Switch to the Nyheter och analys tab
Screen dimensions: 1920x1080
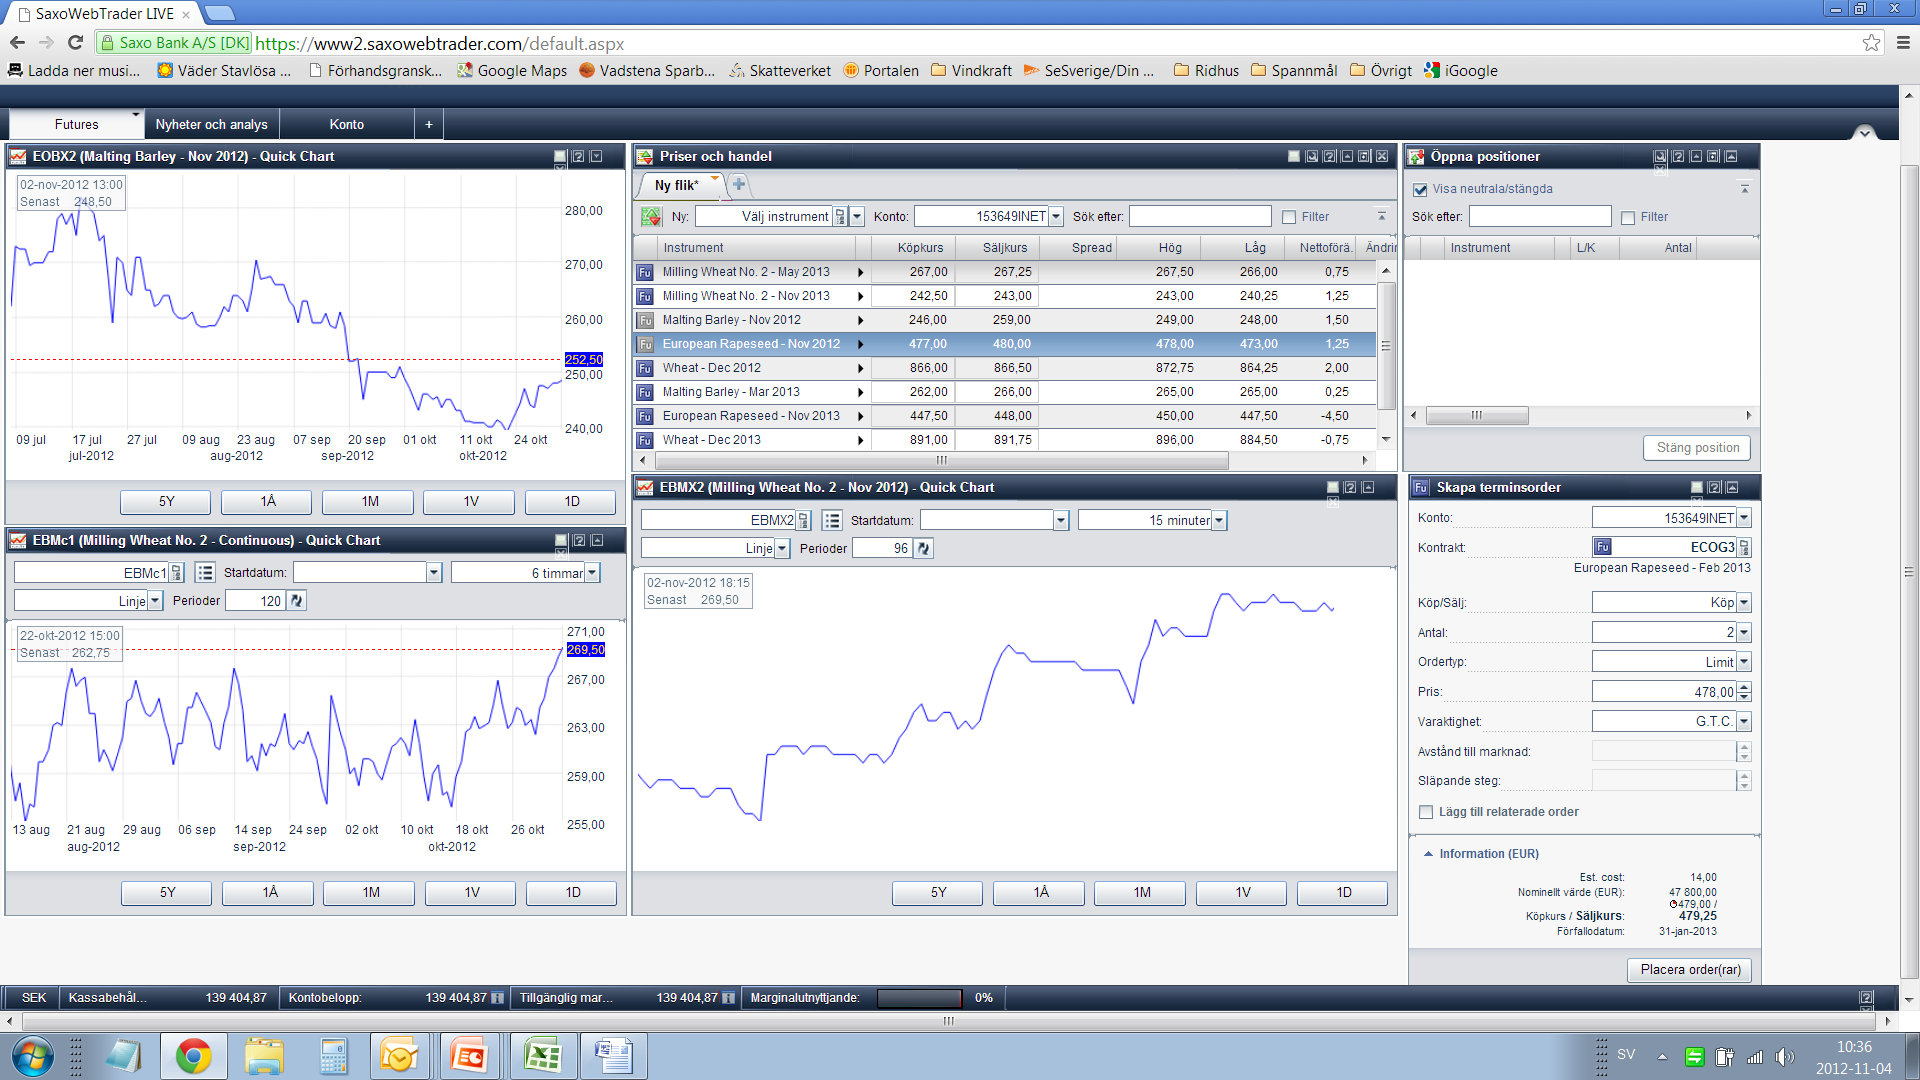tap(211, 124)
